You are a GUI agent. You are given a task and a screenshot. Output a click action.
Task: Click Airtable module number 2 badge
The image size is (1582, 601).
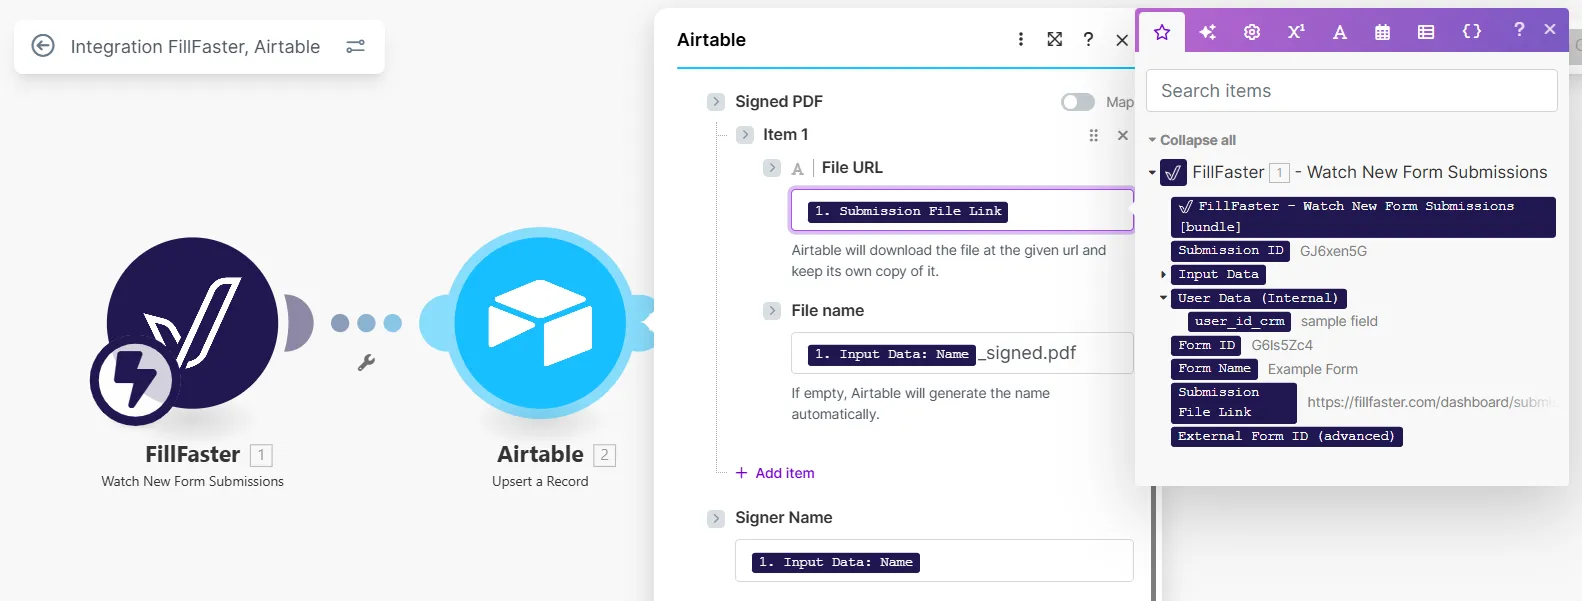point(604,455)
